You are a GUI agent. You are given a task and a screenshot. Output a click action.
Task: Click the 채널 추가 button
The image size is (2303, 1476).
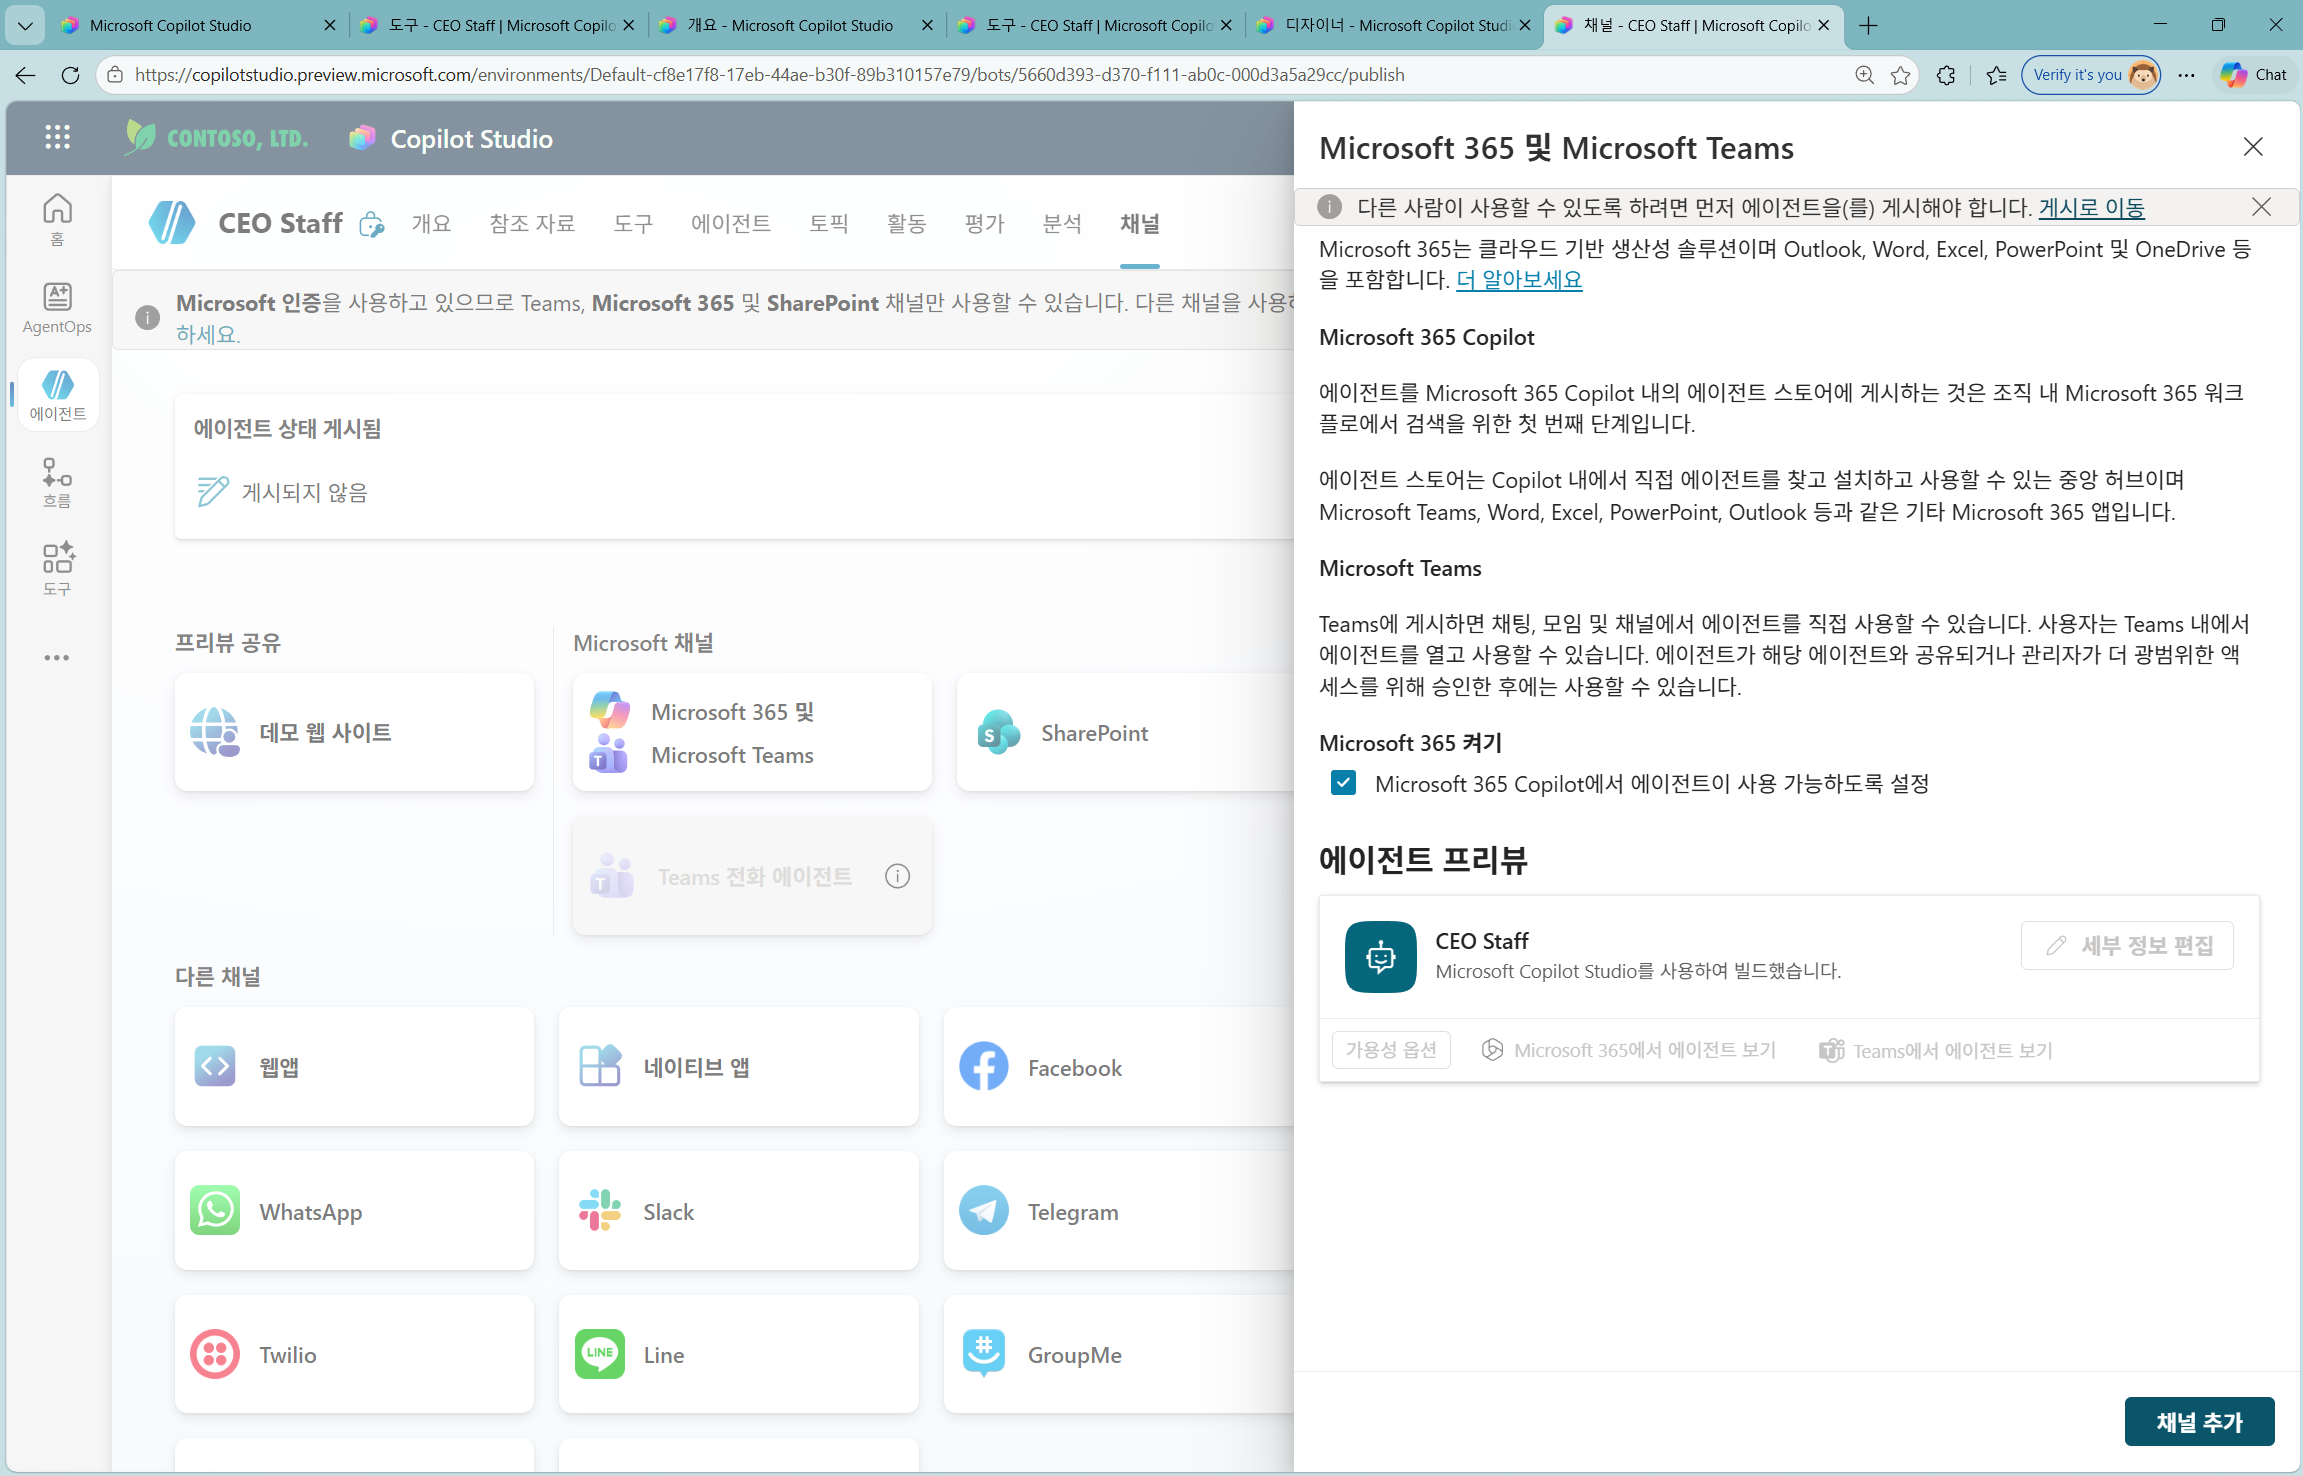(2199, 1421)
